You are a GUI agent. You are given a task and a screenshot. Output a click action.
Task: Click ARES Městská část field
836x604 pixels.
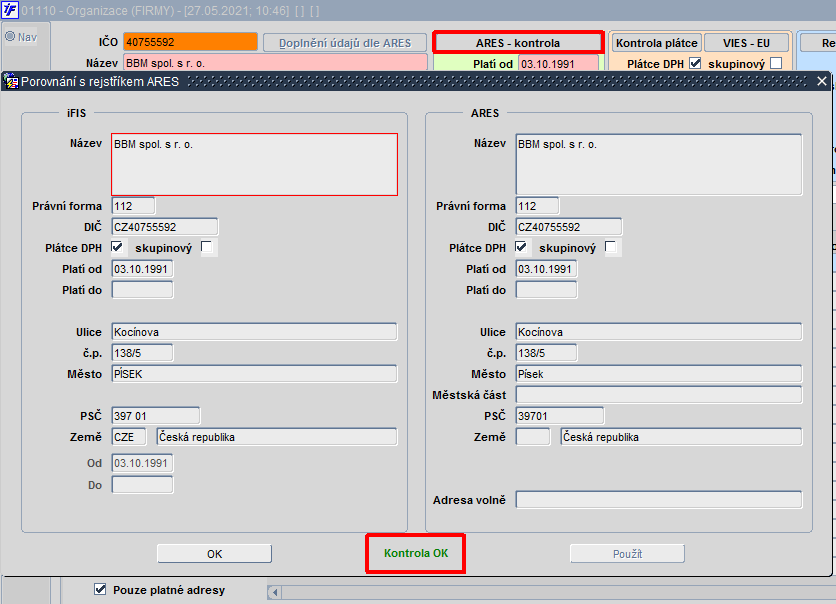(658, 394)
